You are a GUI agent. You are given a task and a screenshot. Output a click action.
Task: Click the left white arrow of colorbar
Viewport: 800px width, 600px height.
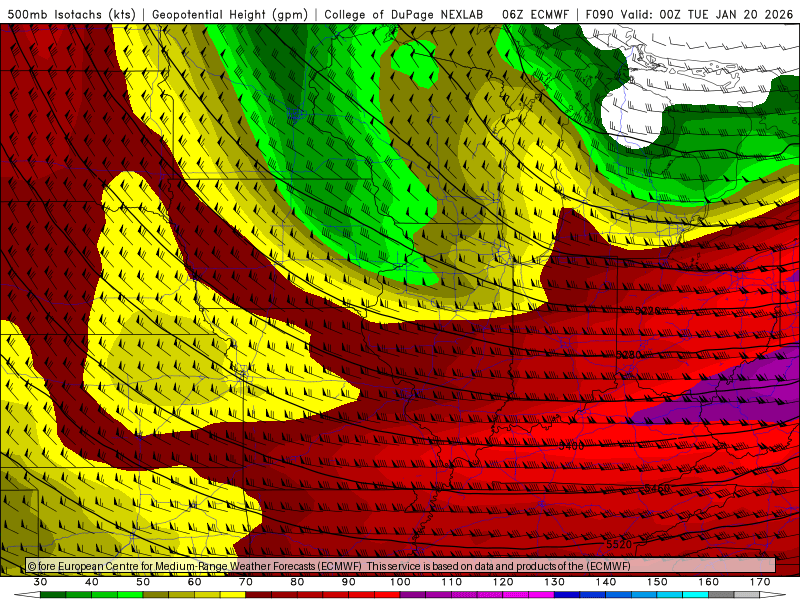[x=27, y=595]
